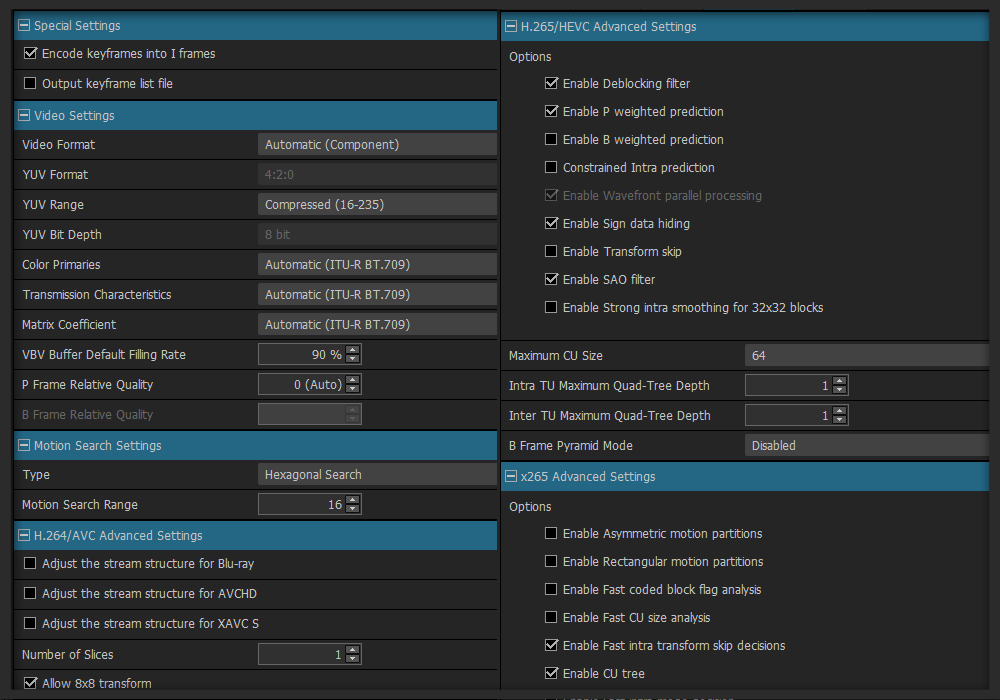Enable Output keyframe list file
1000x700 pixels.
point(30,84)
